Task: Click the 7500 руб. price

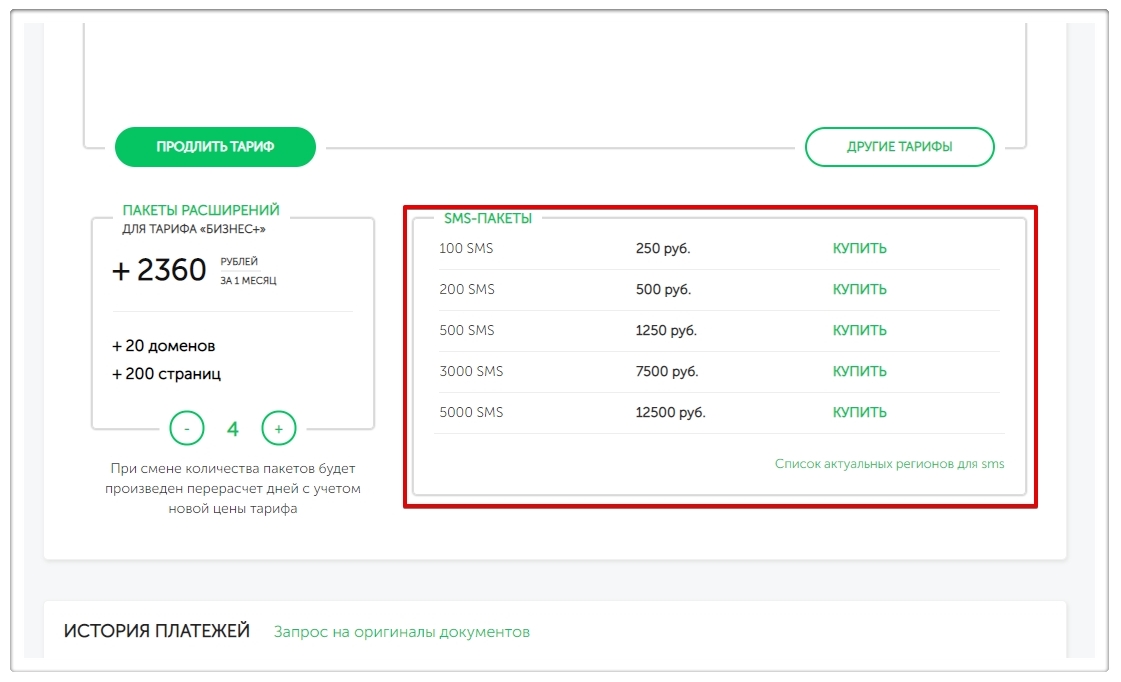Action: coord(666,372)
